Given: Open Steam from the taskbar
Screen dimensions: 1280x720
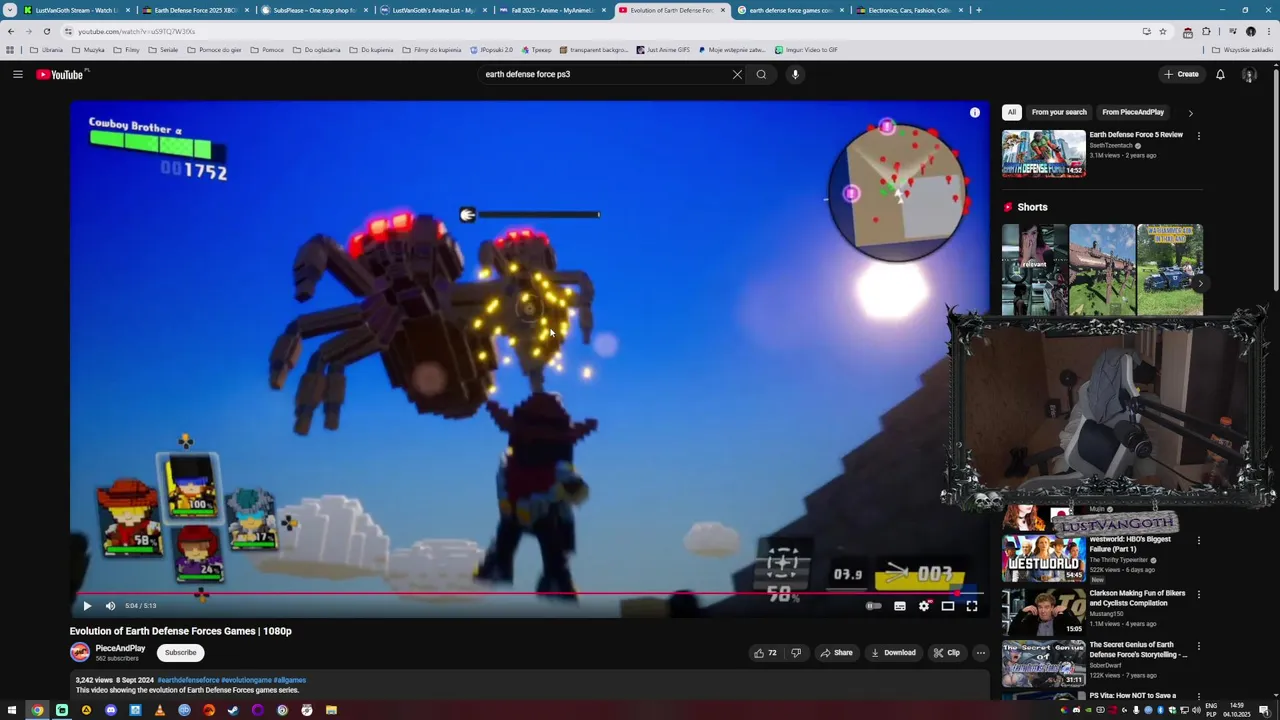Looking at the screenshot, I should [x=233, y=710].
